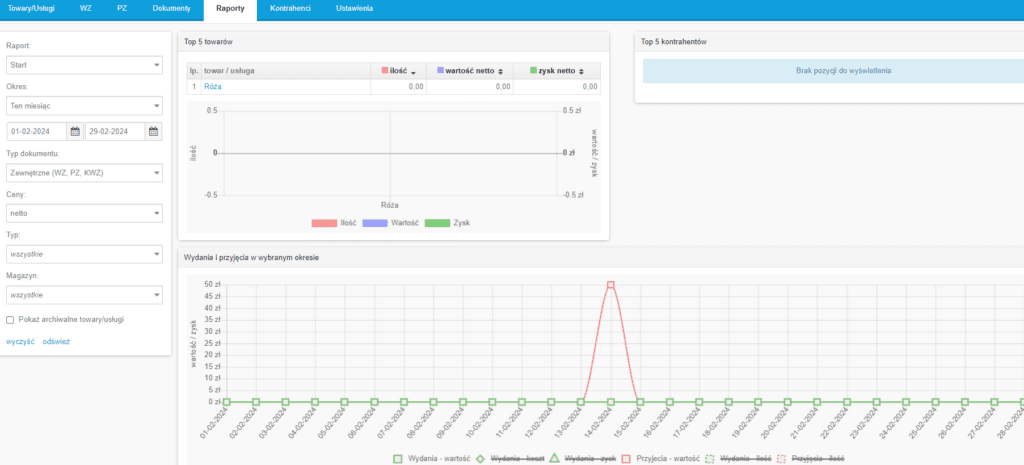Switch to the Kontrahenci tab
This screenshot has width=1024, height=465.
pyautogui.click(x=291, y=8)
